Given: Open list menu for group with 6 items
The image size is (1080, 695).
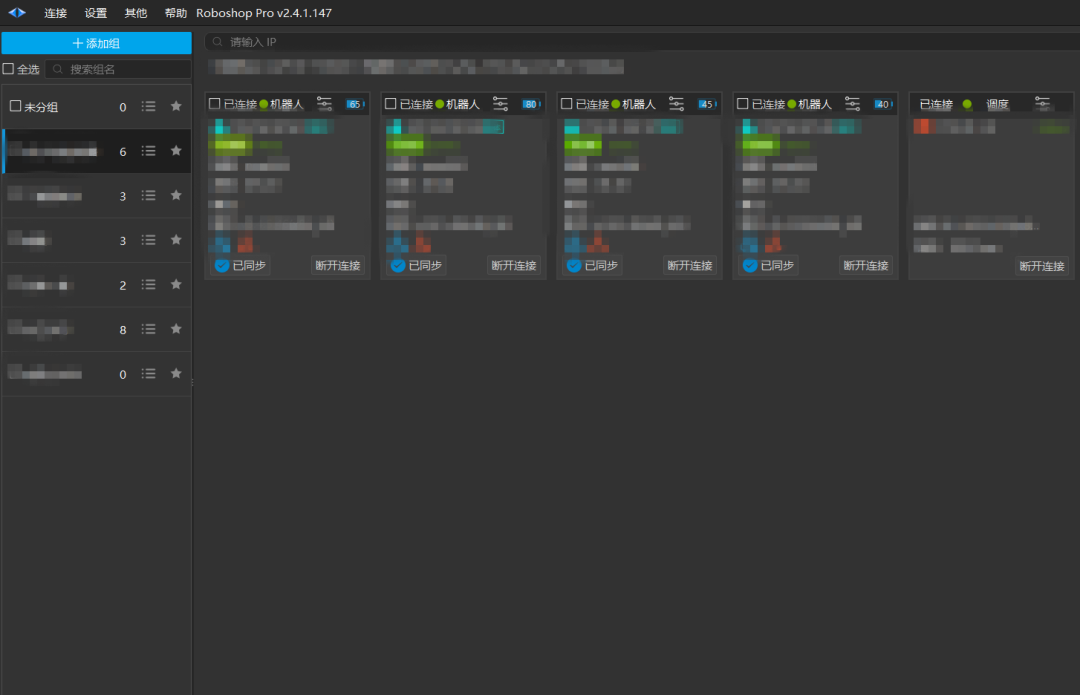Looking at the screenshot, I should [x=148, y=151].
